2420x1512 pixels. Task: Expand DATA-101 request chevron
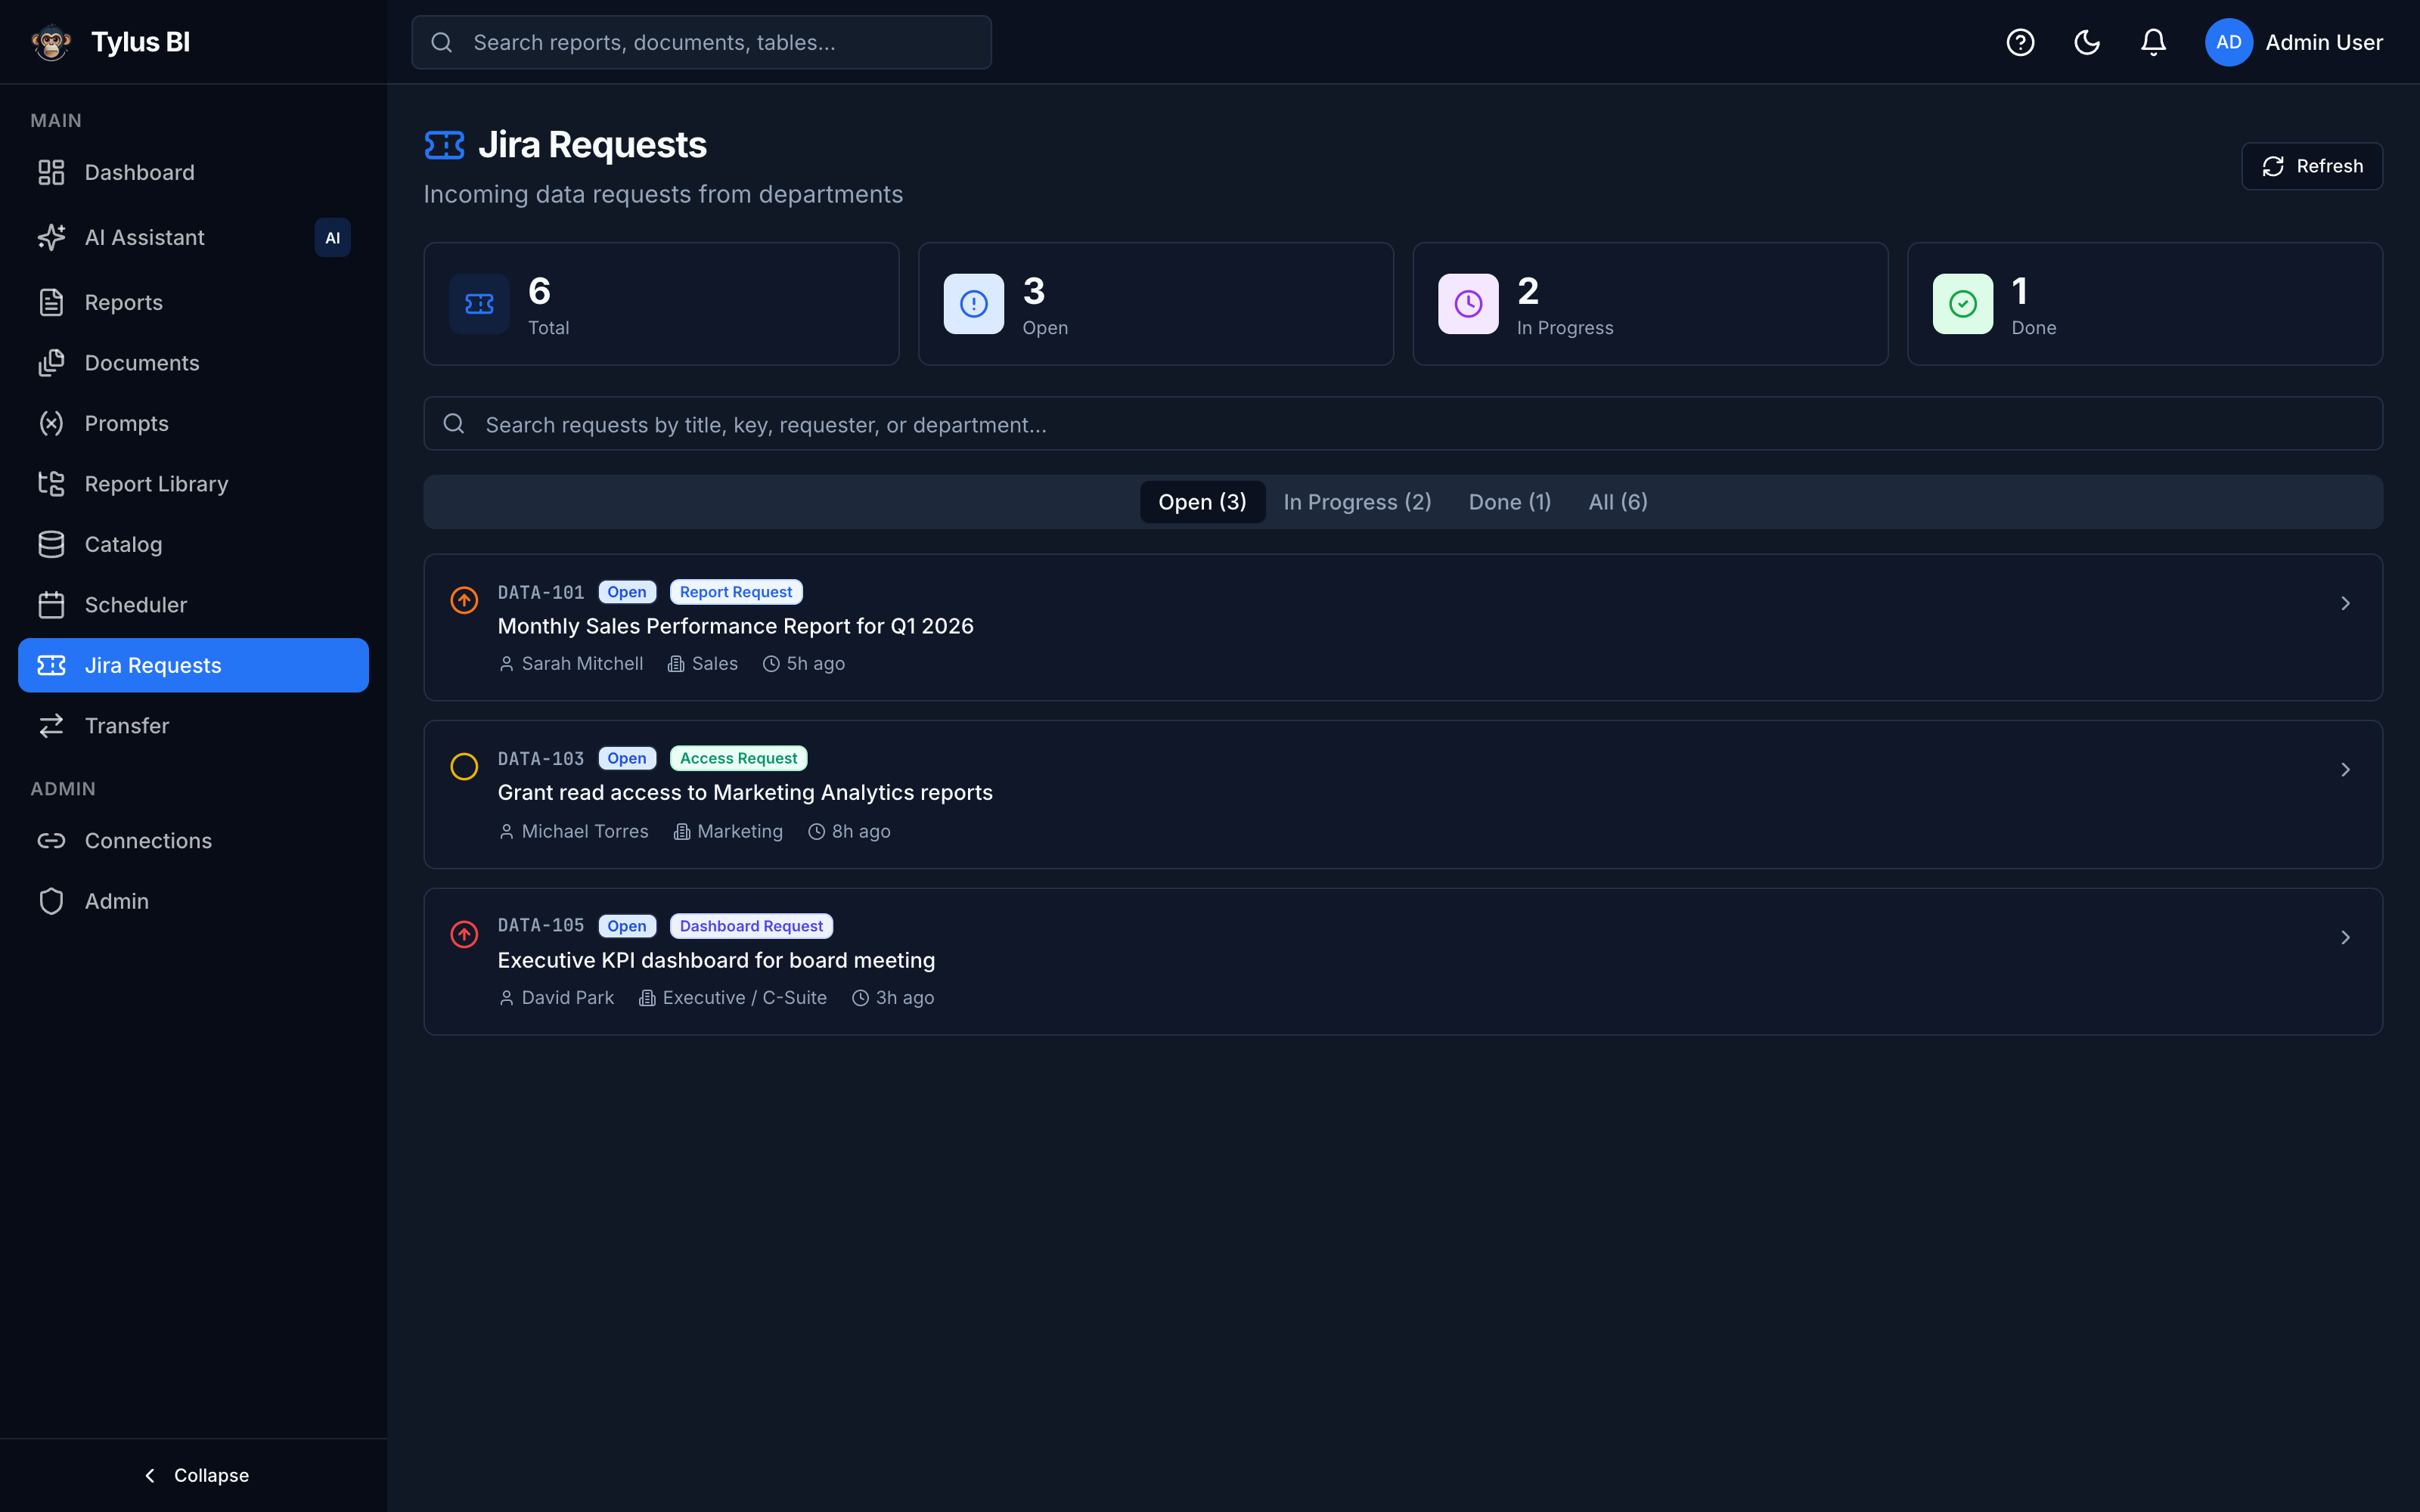coord(2345,603)
